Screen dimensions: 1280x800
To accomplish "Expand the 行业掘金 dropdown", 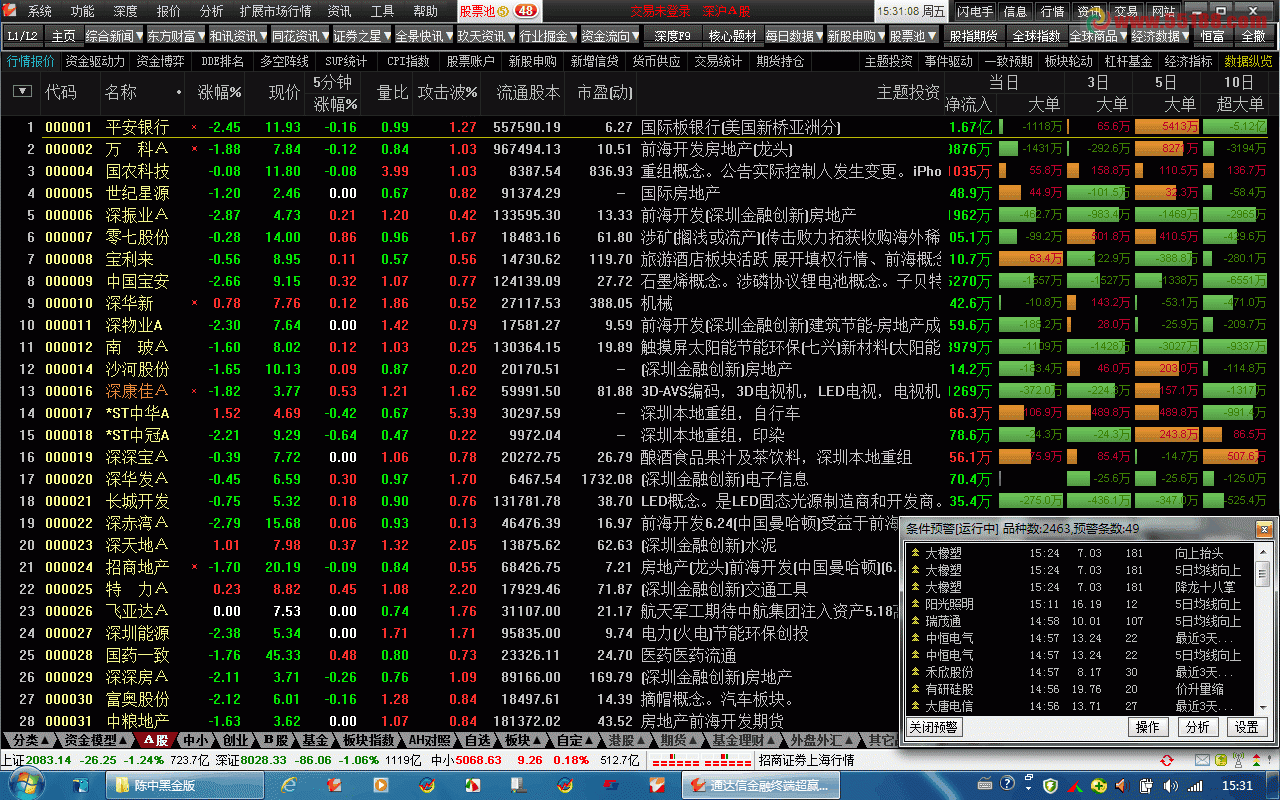I will pos(548,36).
